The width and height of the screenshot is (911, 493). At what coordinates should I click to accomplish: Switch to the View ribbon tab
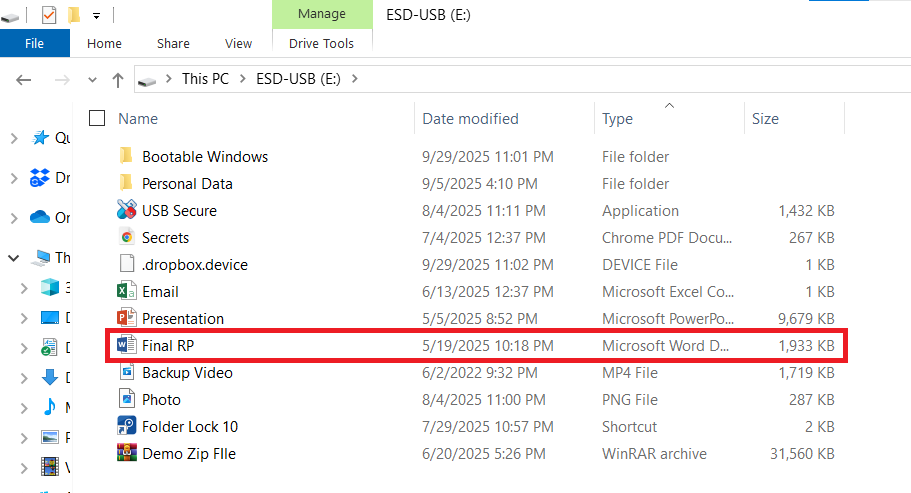238,44
